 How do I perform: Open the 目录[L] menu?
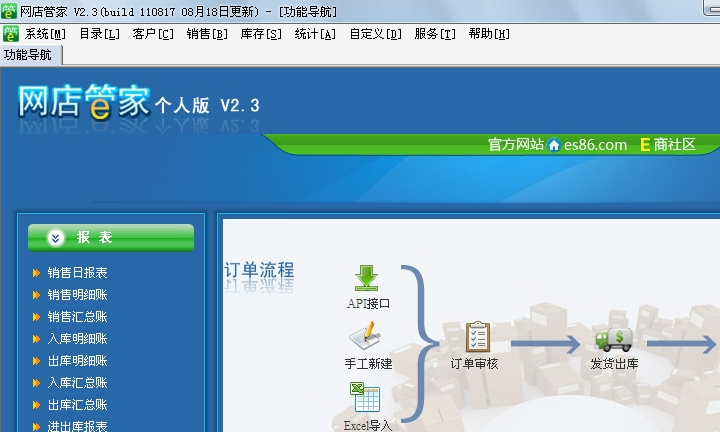coord(99,34)
